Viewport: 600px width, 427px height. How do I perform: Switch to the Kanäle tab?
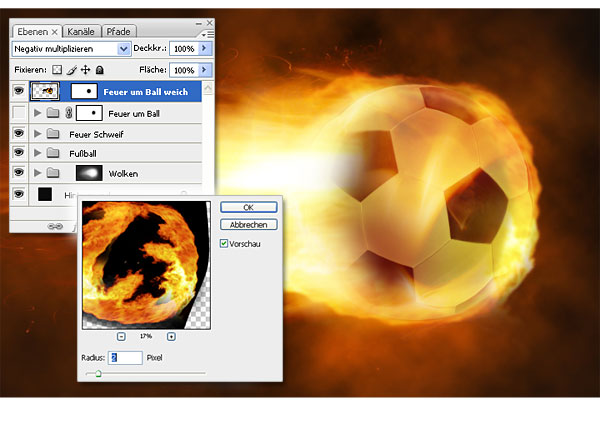pos(82,31)
